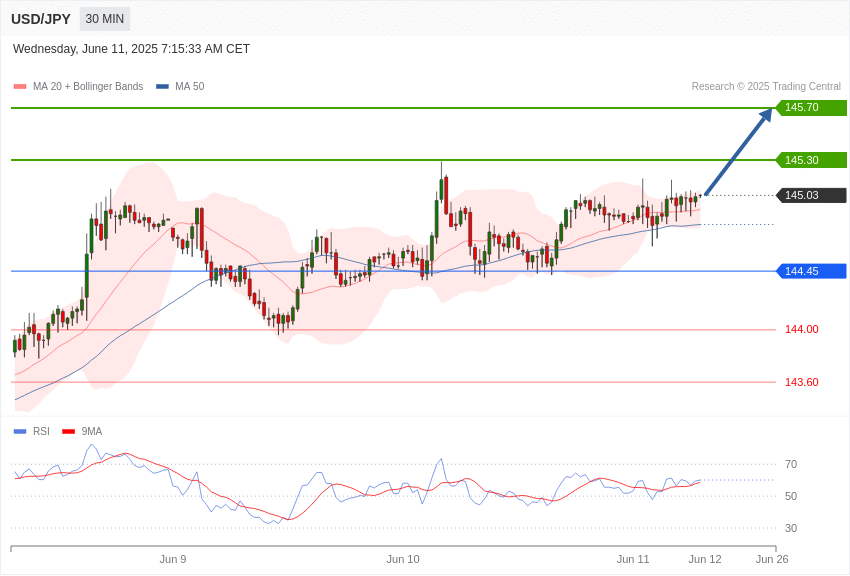Click the RSI 30 axis label
Screen dimensions: 850x576
[x=791, y=528]
